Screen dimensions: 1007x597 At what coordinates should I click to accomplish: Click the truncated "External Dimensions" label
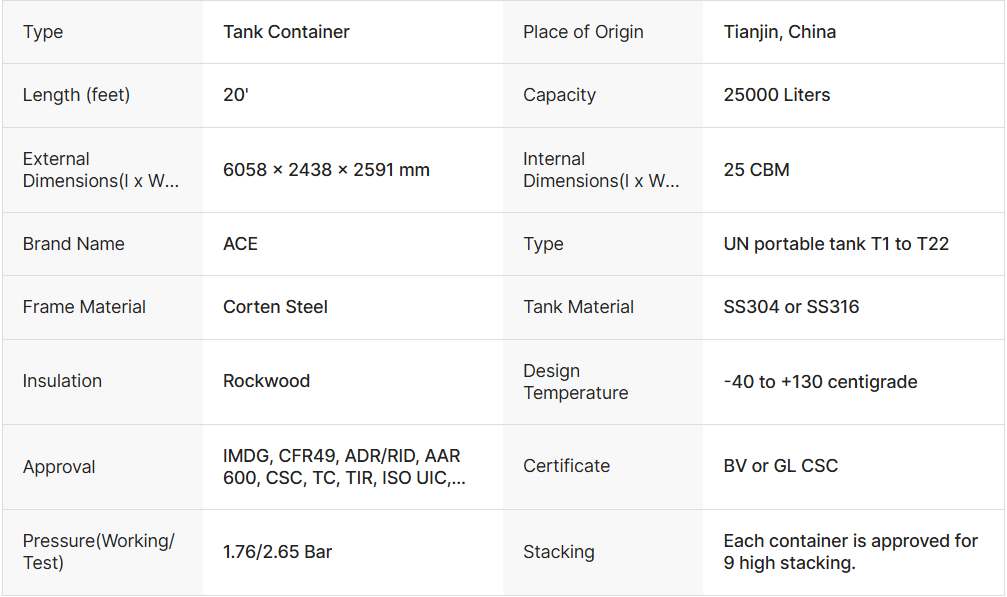coord(101,170)
